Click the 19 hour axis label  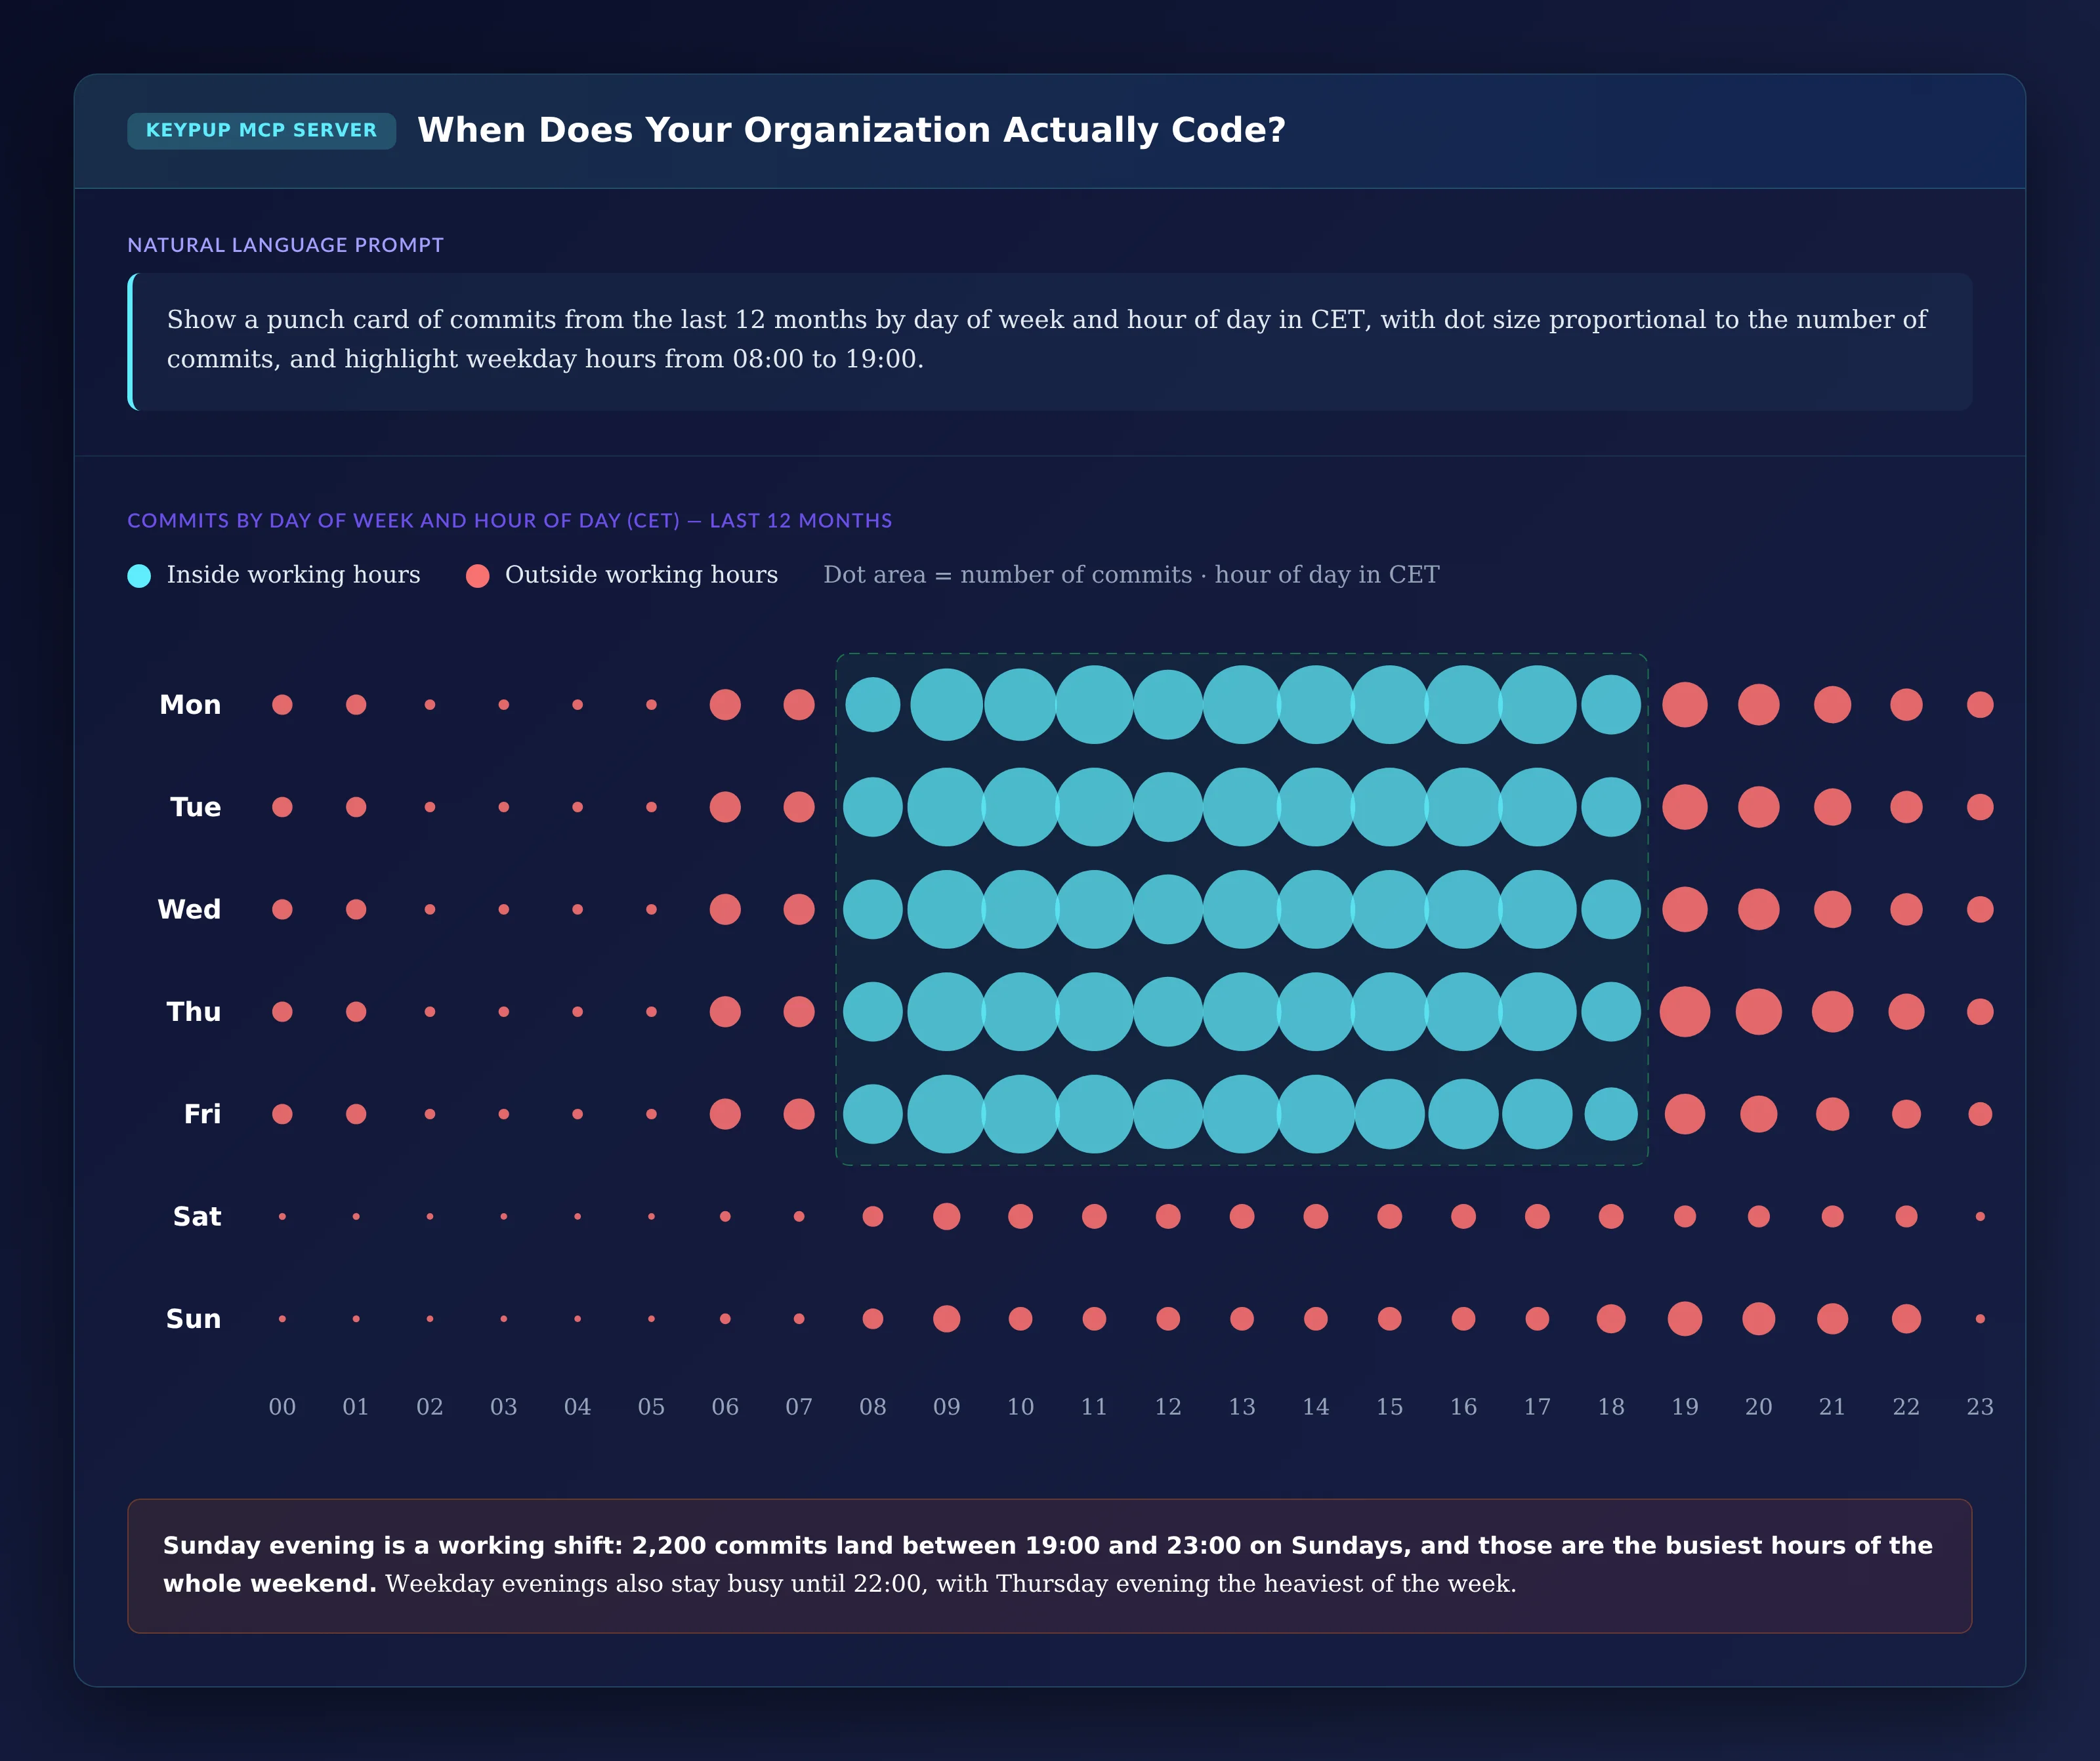[1685, 1407]
